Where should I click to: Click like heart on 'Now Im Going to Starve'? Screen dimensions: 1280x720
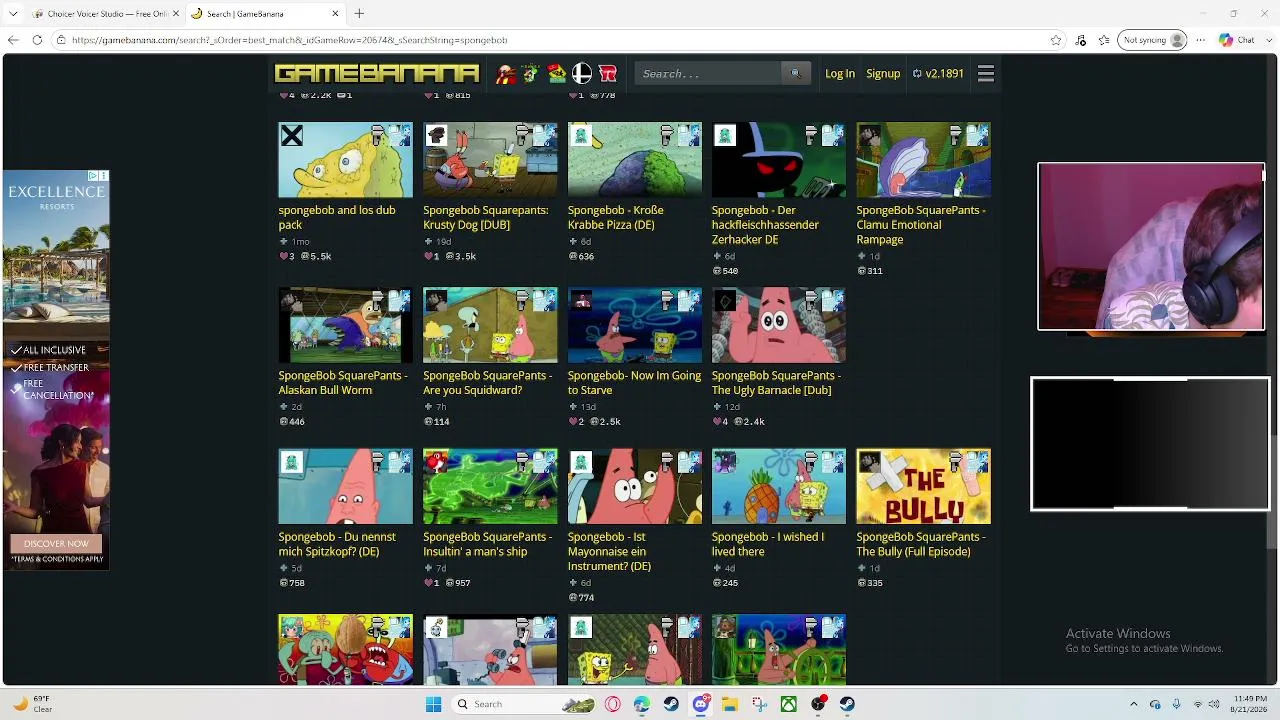572,422
